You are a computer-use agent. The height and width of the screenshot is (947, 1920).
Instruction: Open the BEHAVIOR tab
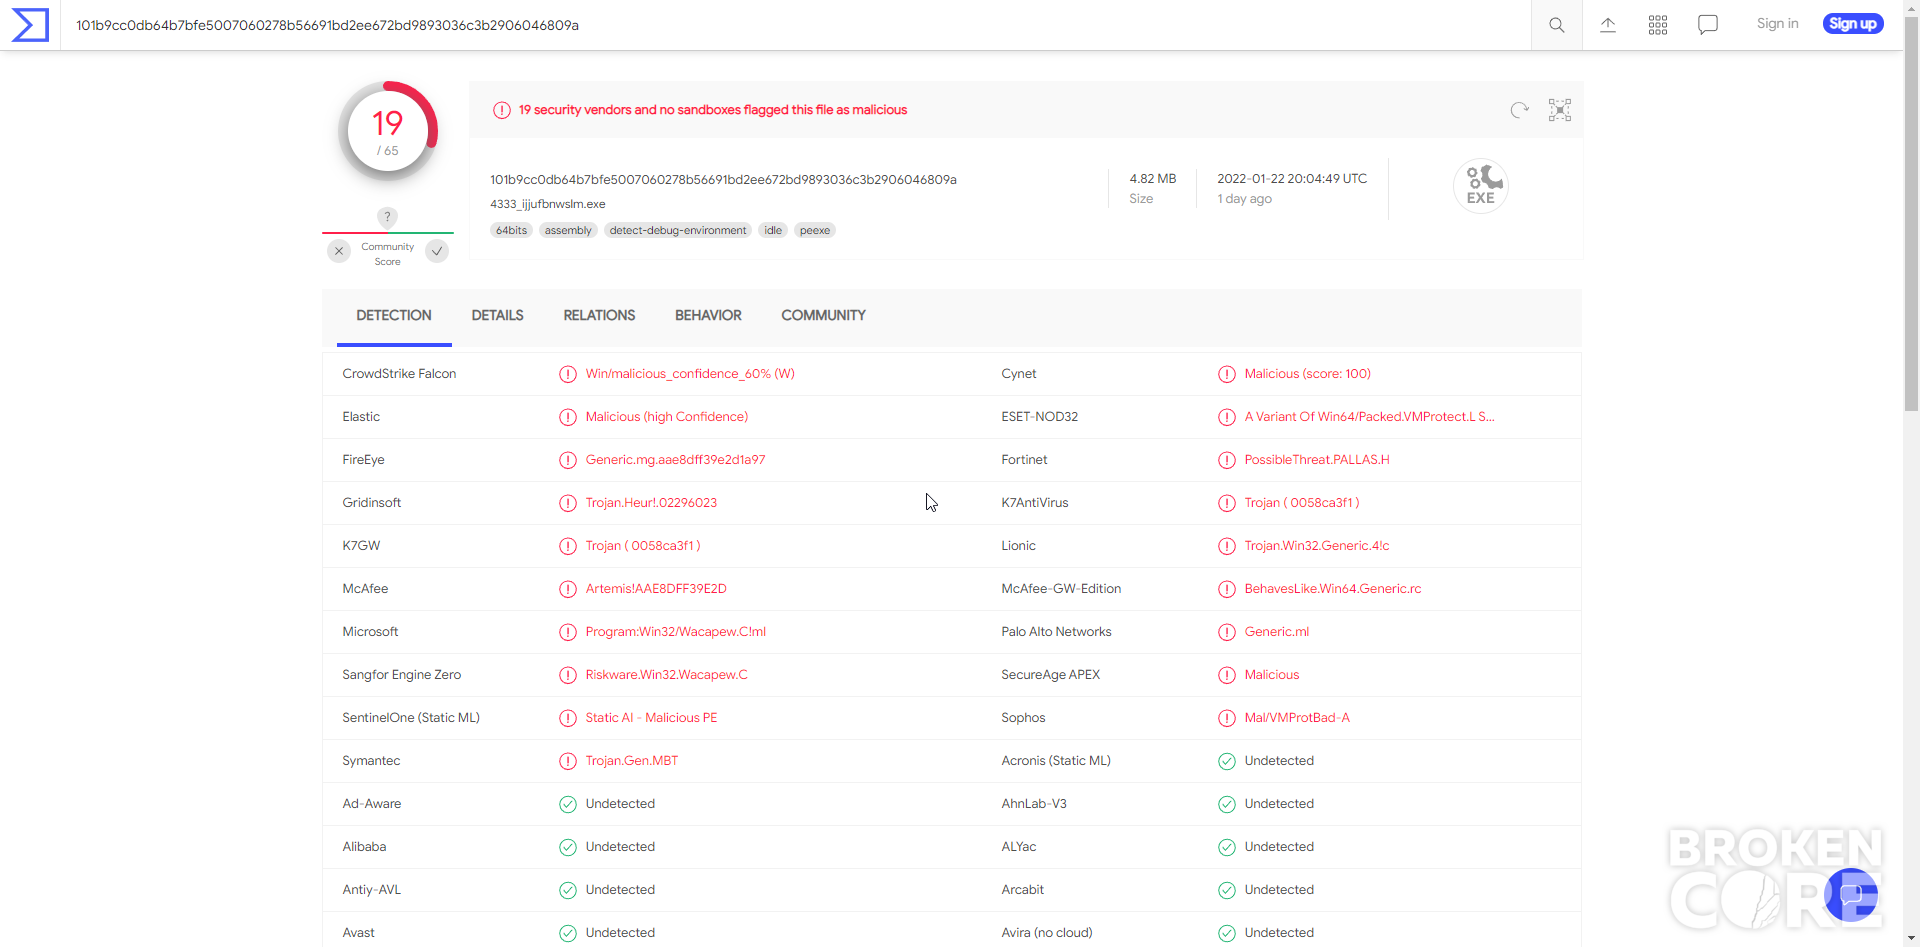click(708, 315)
